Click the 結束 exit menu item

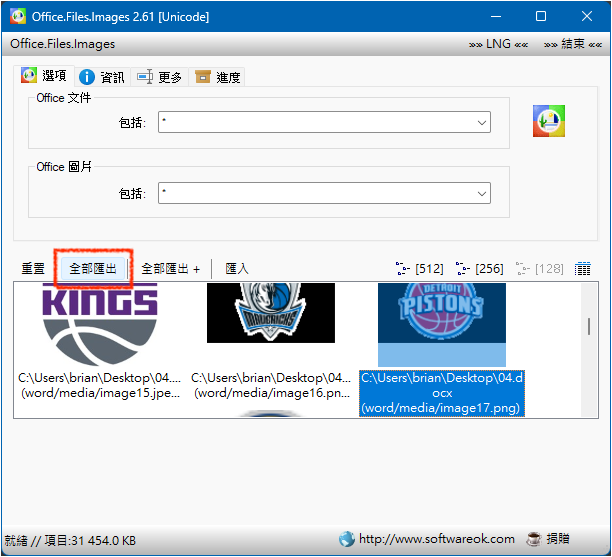click(x=573, y=44)
